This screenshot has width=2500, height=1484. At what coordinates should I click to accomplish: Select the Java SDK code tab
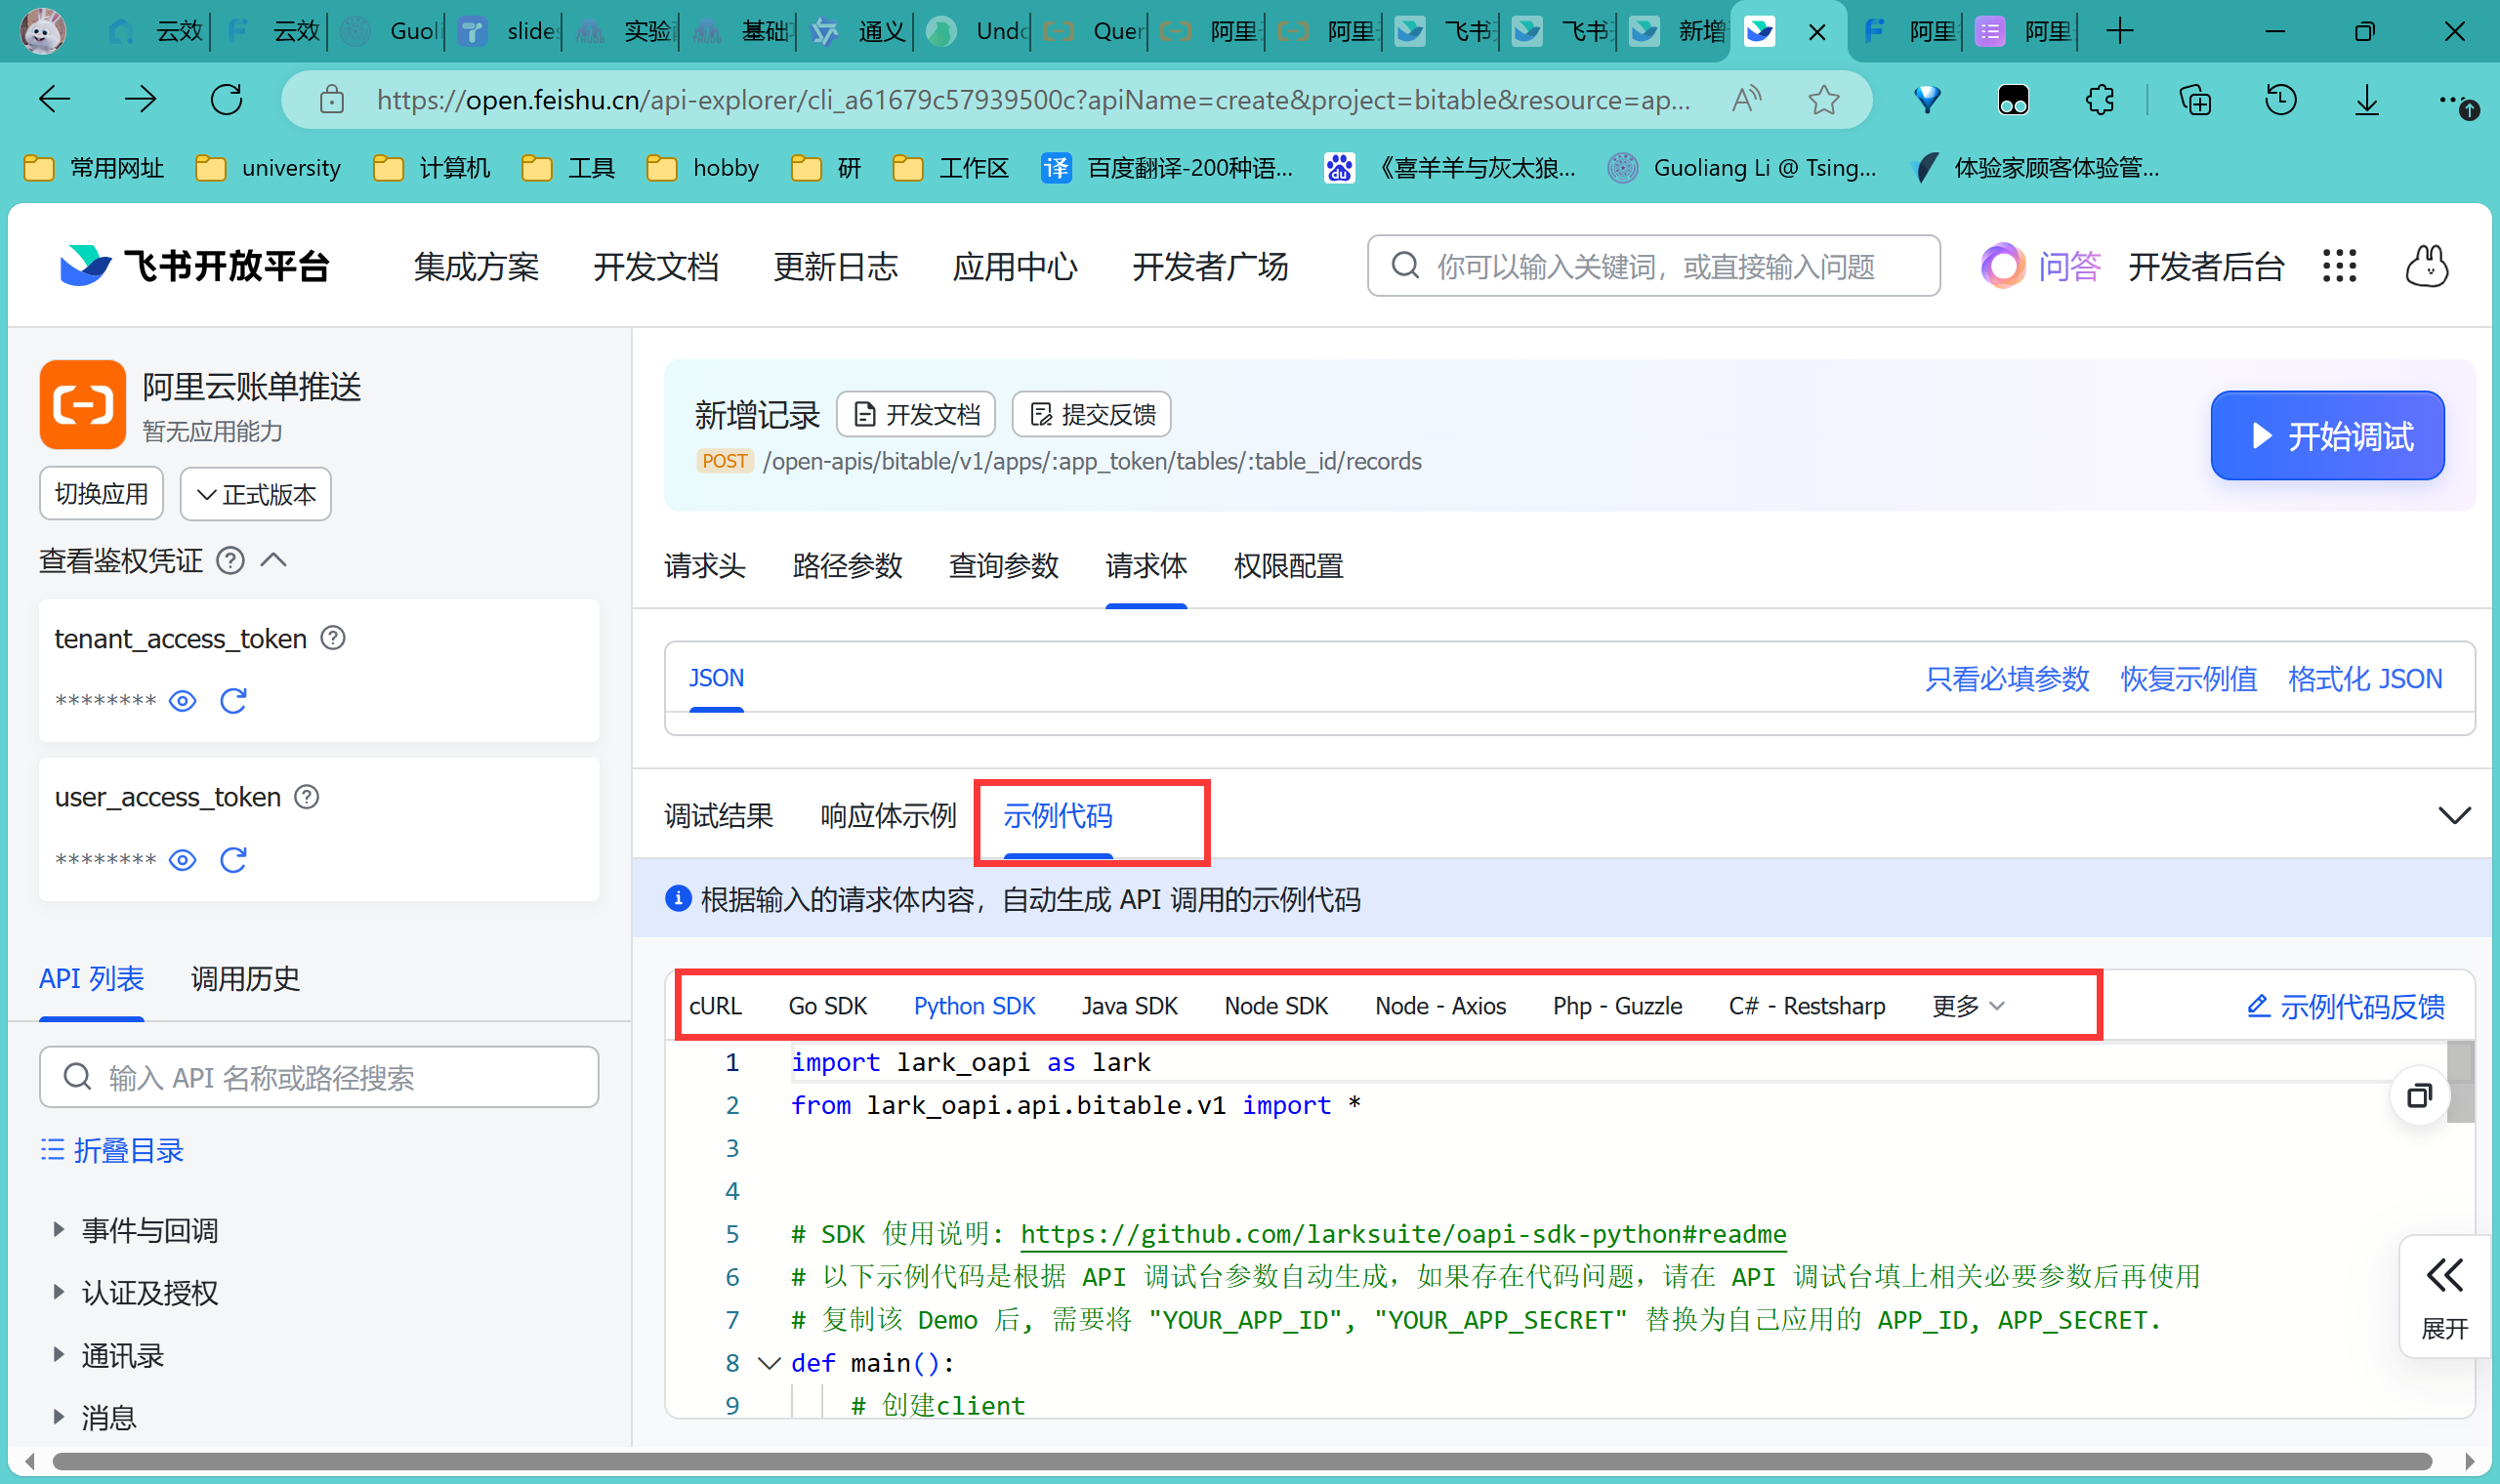[1129, 1006]
